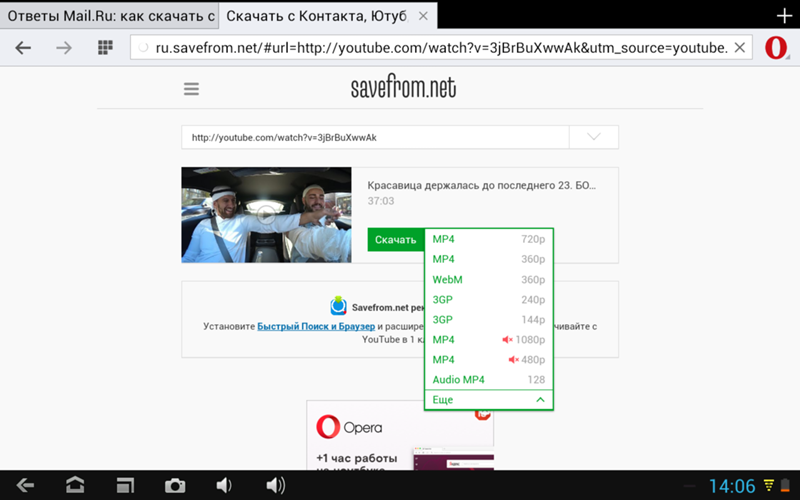Open the Opera menu logo button

(776, 48)
